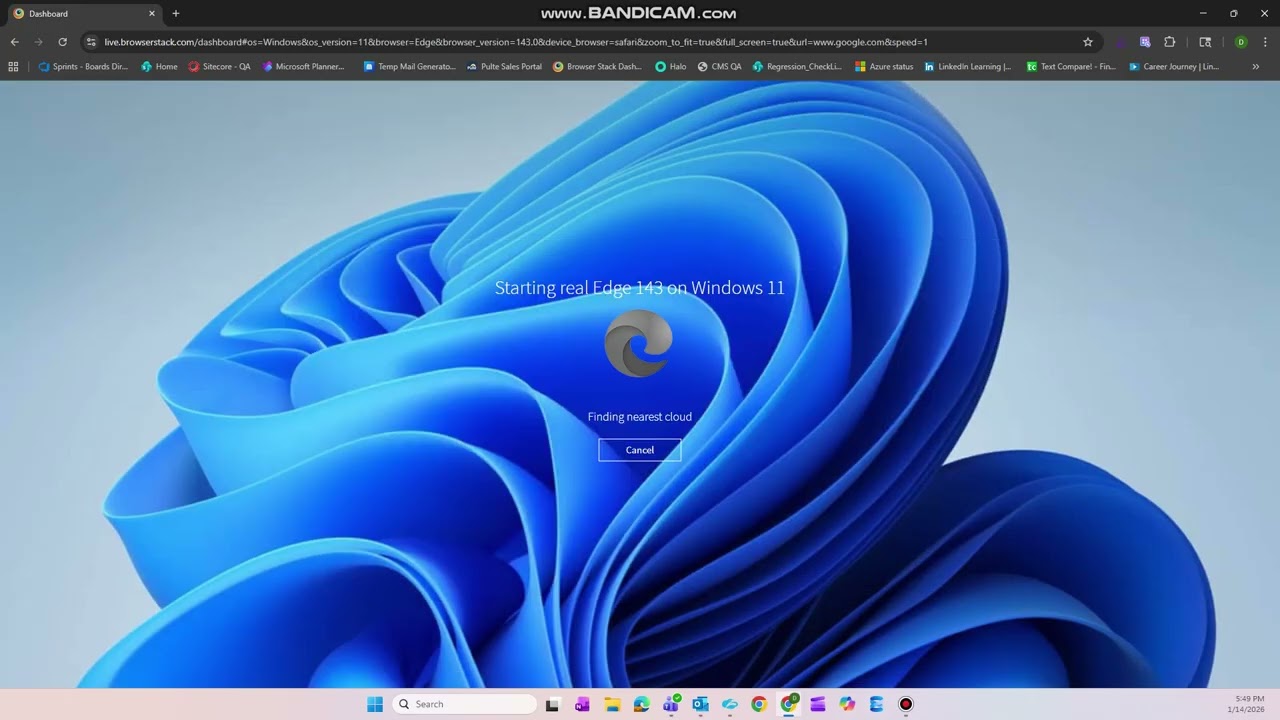Open Bandicam recorder icon on taskbar

pyautogui.click(x=906, y=704)
